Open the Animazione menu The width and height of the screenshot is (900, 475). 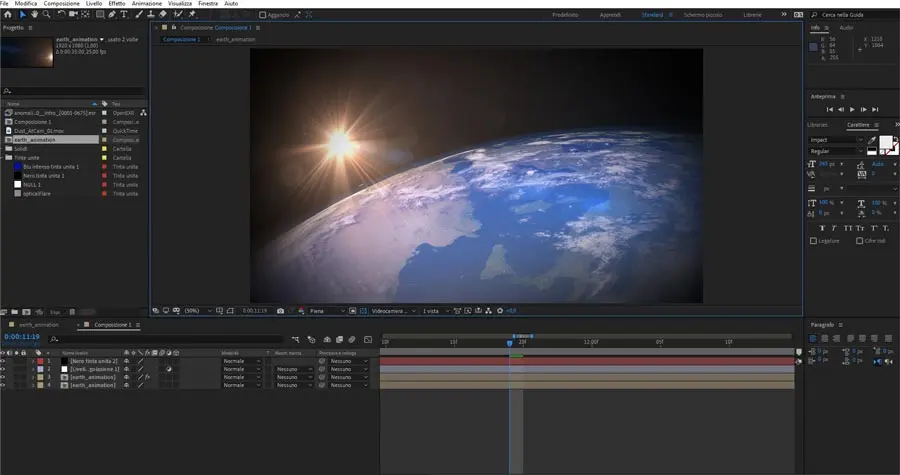tap(147, 3)
